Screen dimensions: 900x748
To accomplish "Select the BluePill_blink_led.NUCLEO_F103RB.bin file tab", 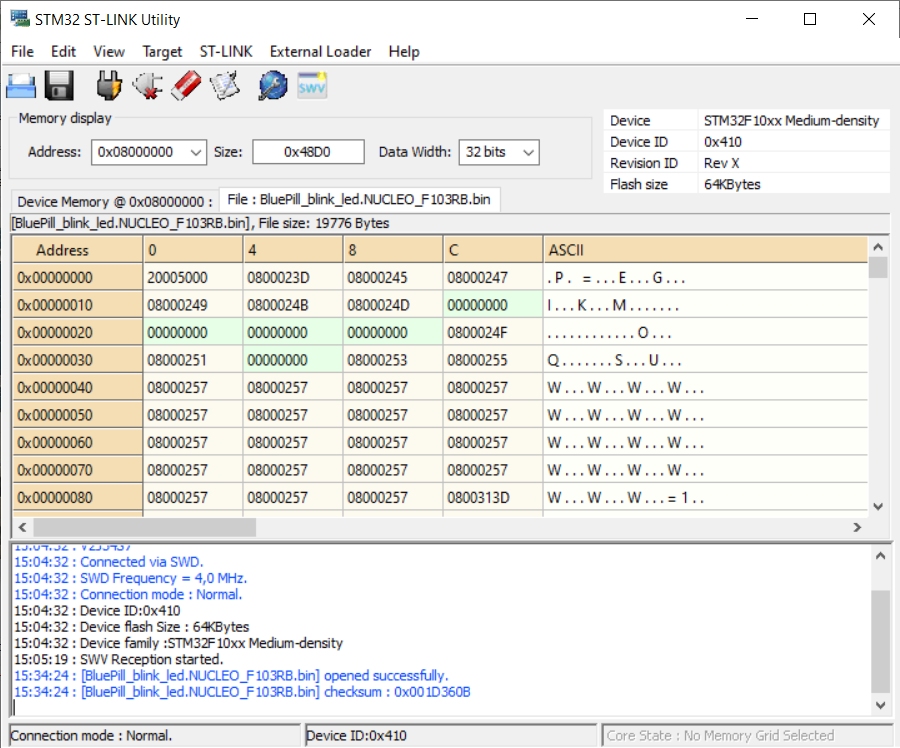I will [x=359, y=199].
